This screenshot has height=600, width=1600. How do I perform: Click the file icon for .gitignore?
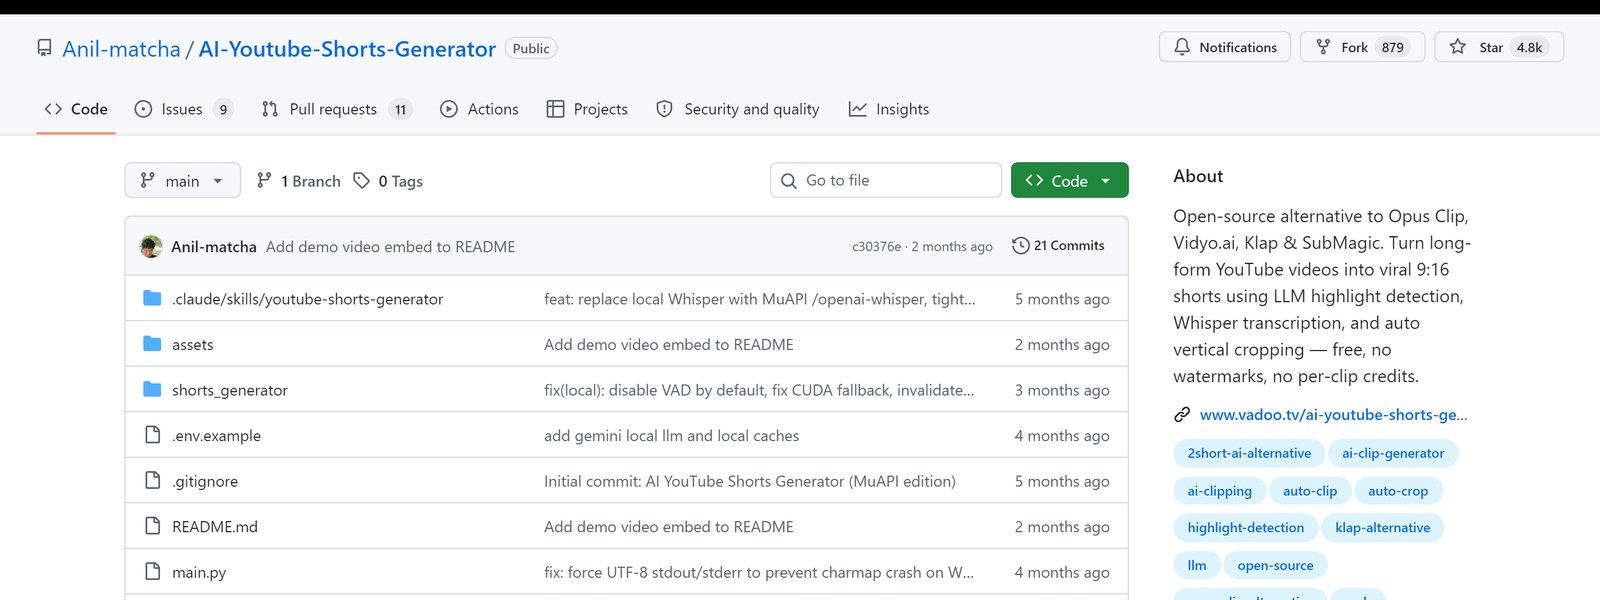point(152,480)
